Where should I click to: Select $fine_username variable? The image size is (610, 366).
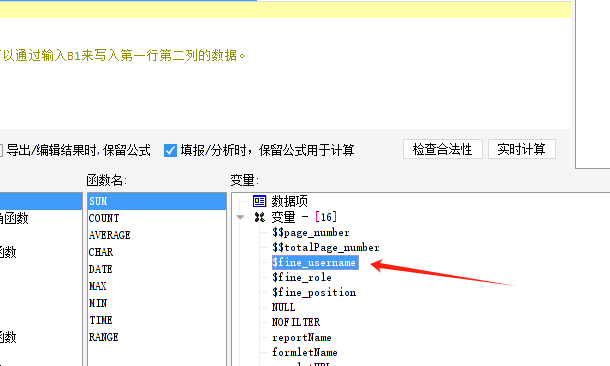pyautogui.click(x=315, y=263)
